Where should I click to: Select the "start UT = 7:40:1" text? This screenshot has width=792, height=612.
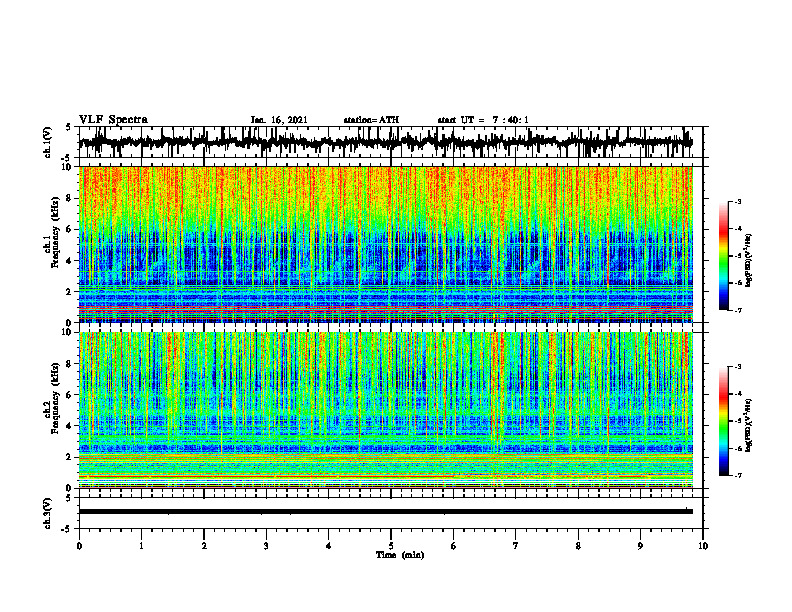[x=483, y=120]
